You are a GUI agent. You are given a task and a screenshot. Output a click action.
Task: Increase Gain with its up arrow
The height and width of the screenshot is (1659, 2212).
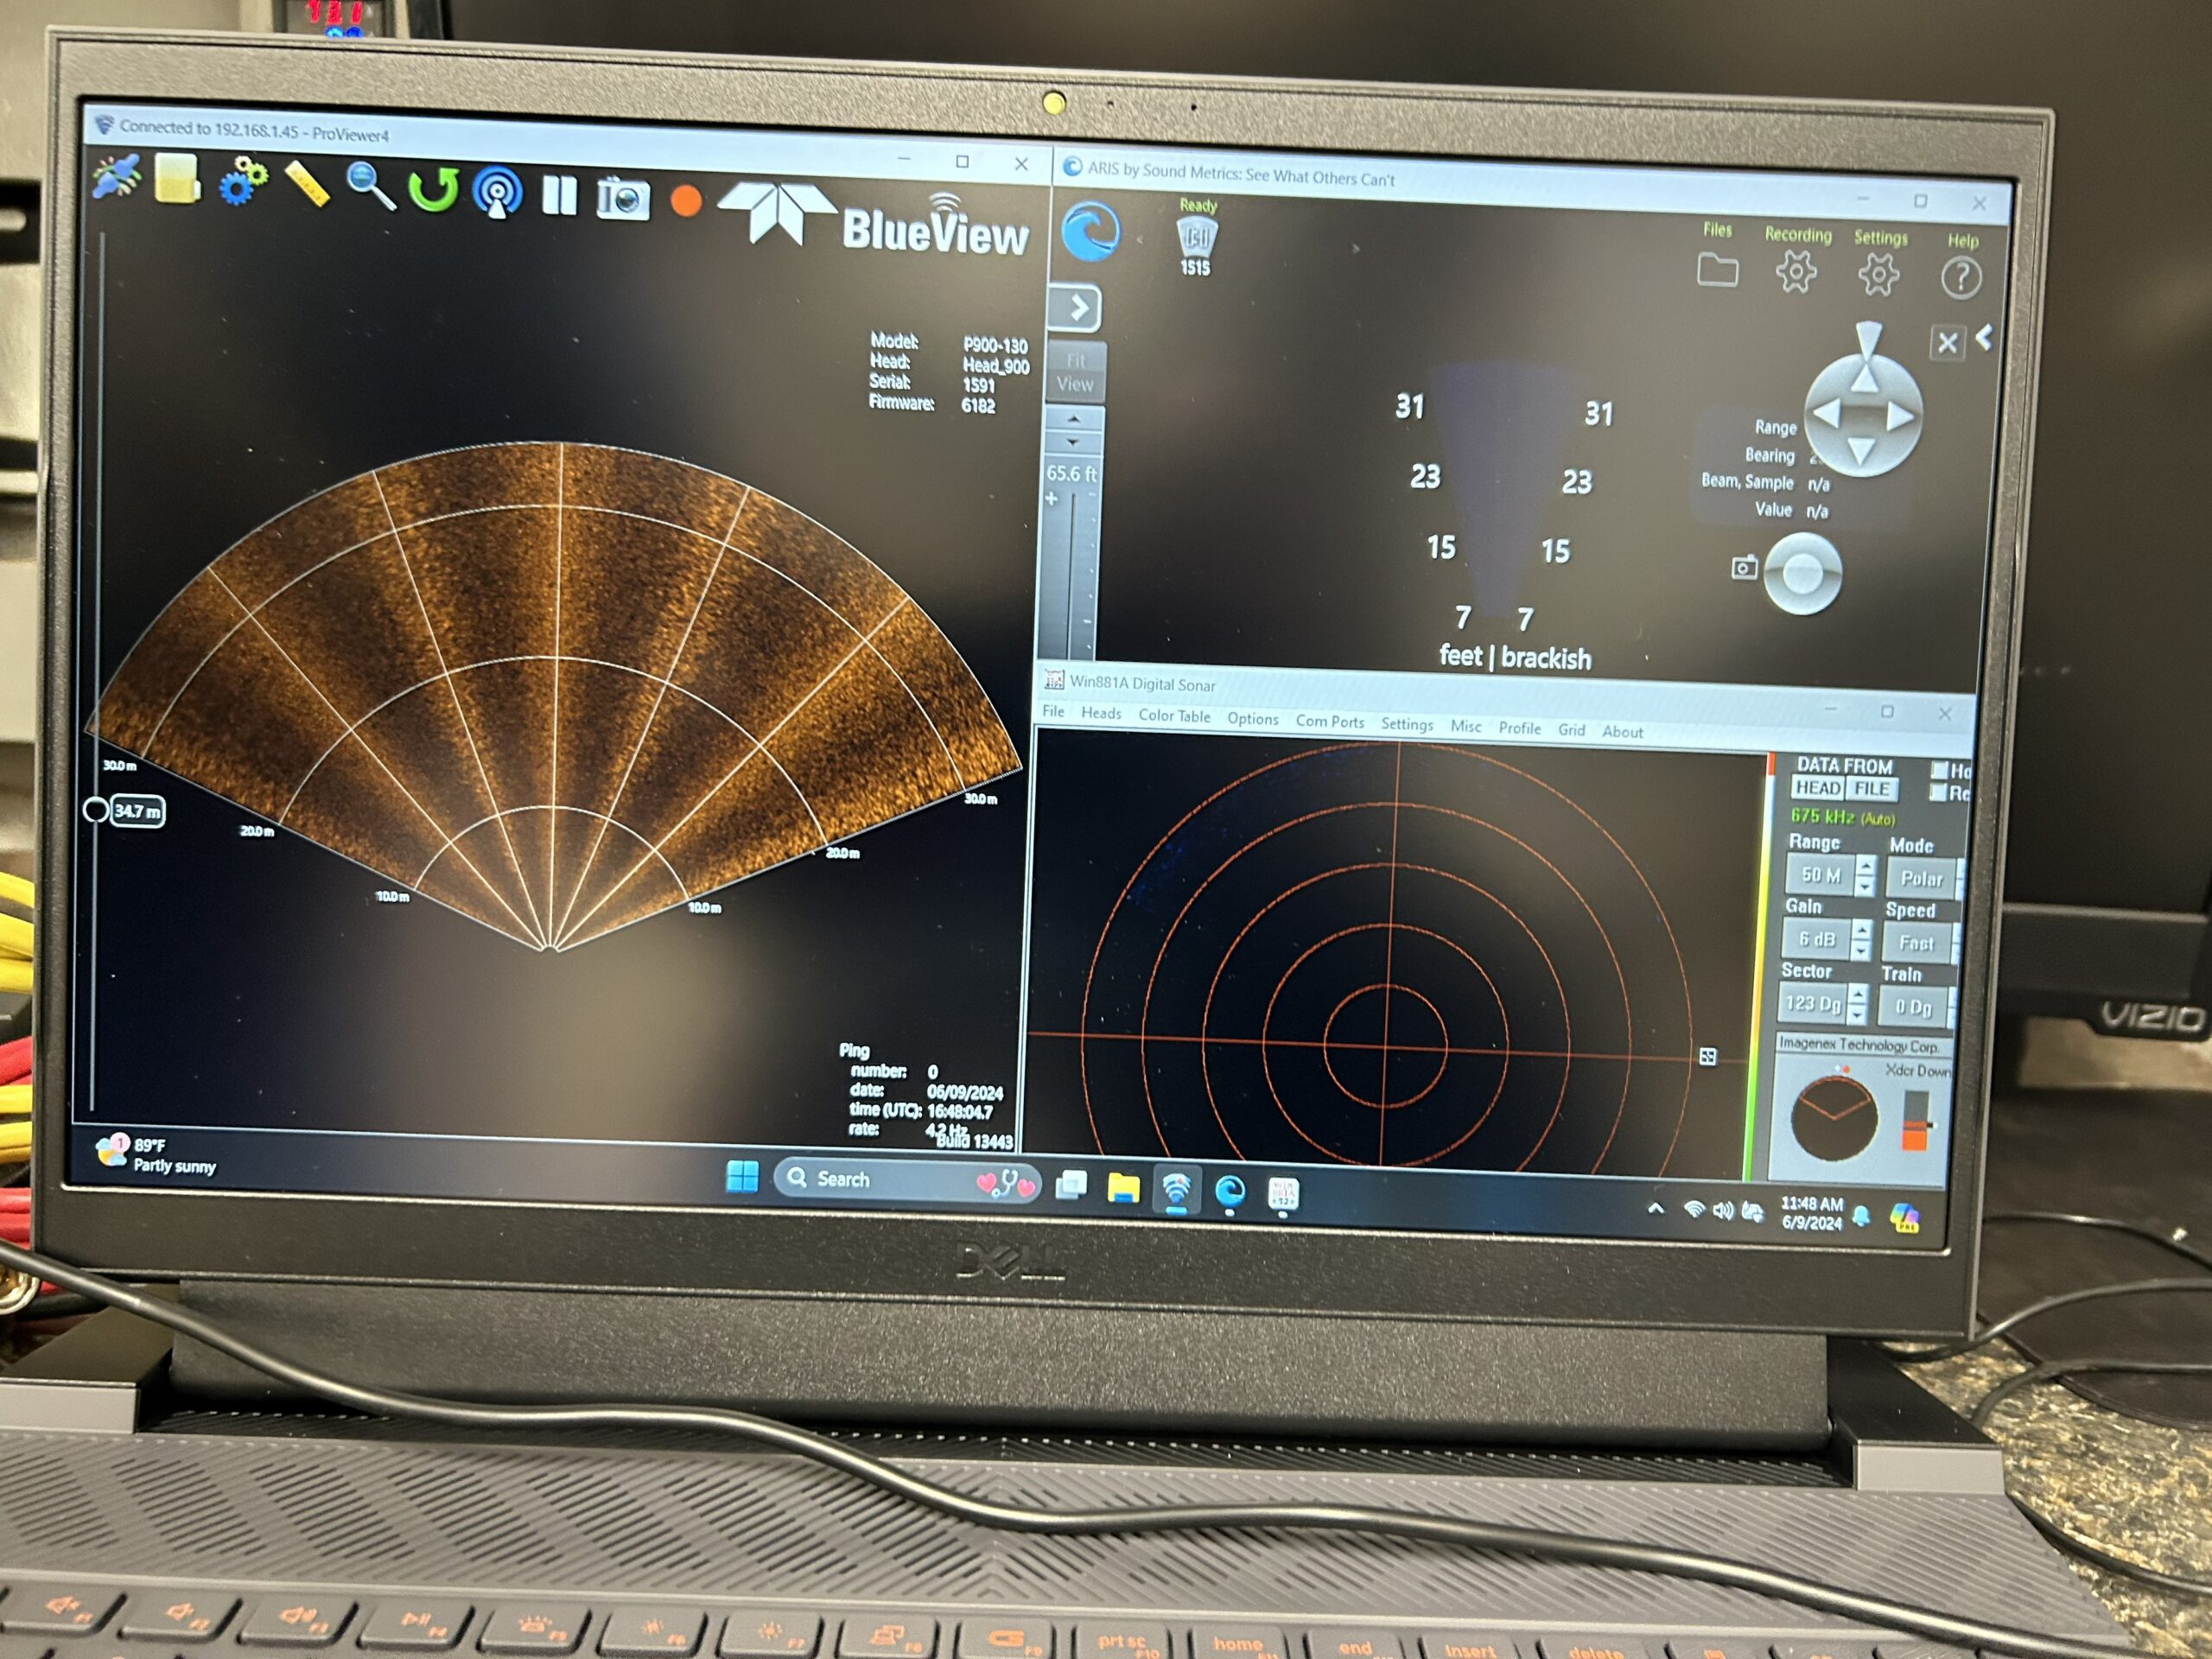click(x=1862, y=930)
